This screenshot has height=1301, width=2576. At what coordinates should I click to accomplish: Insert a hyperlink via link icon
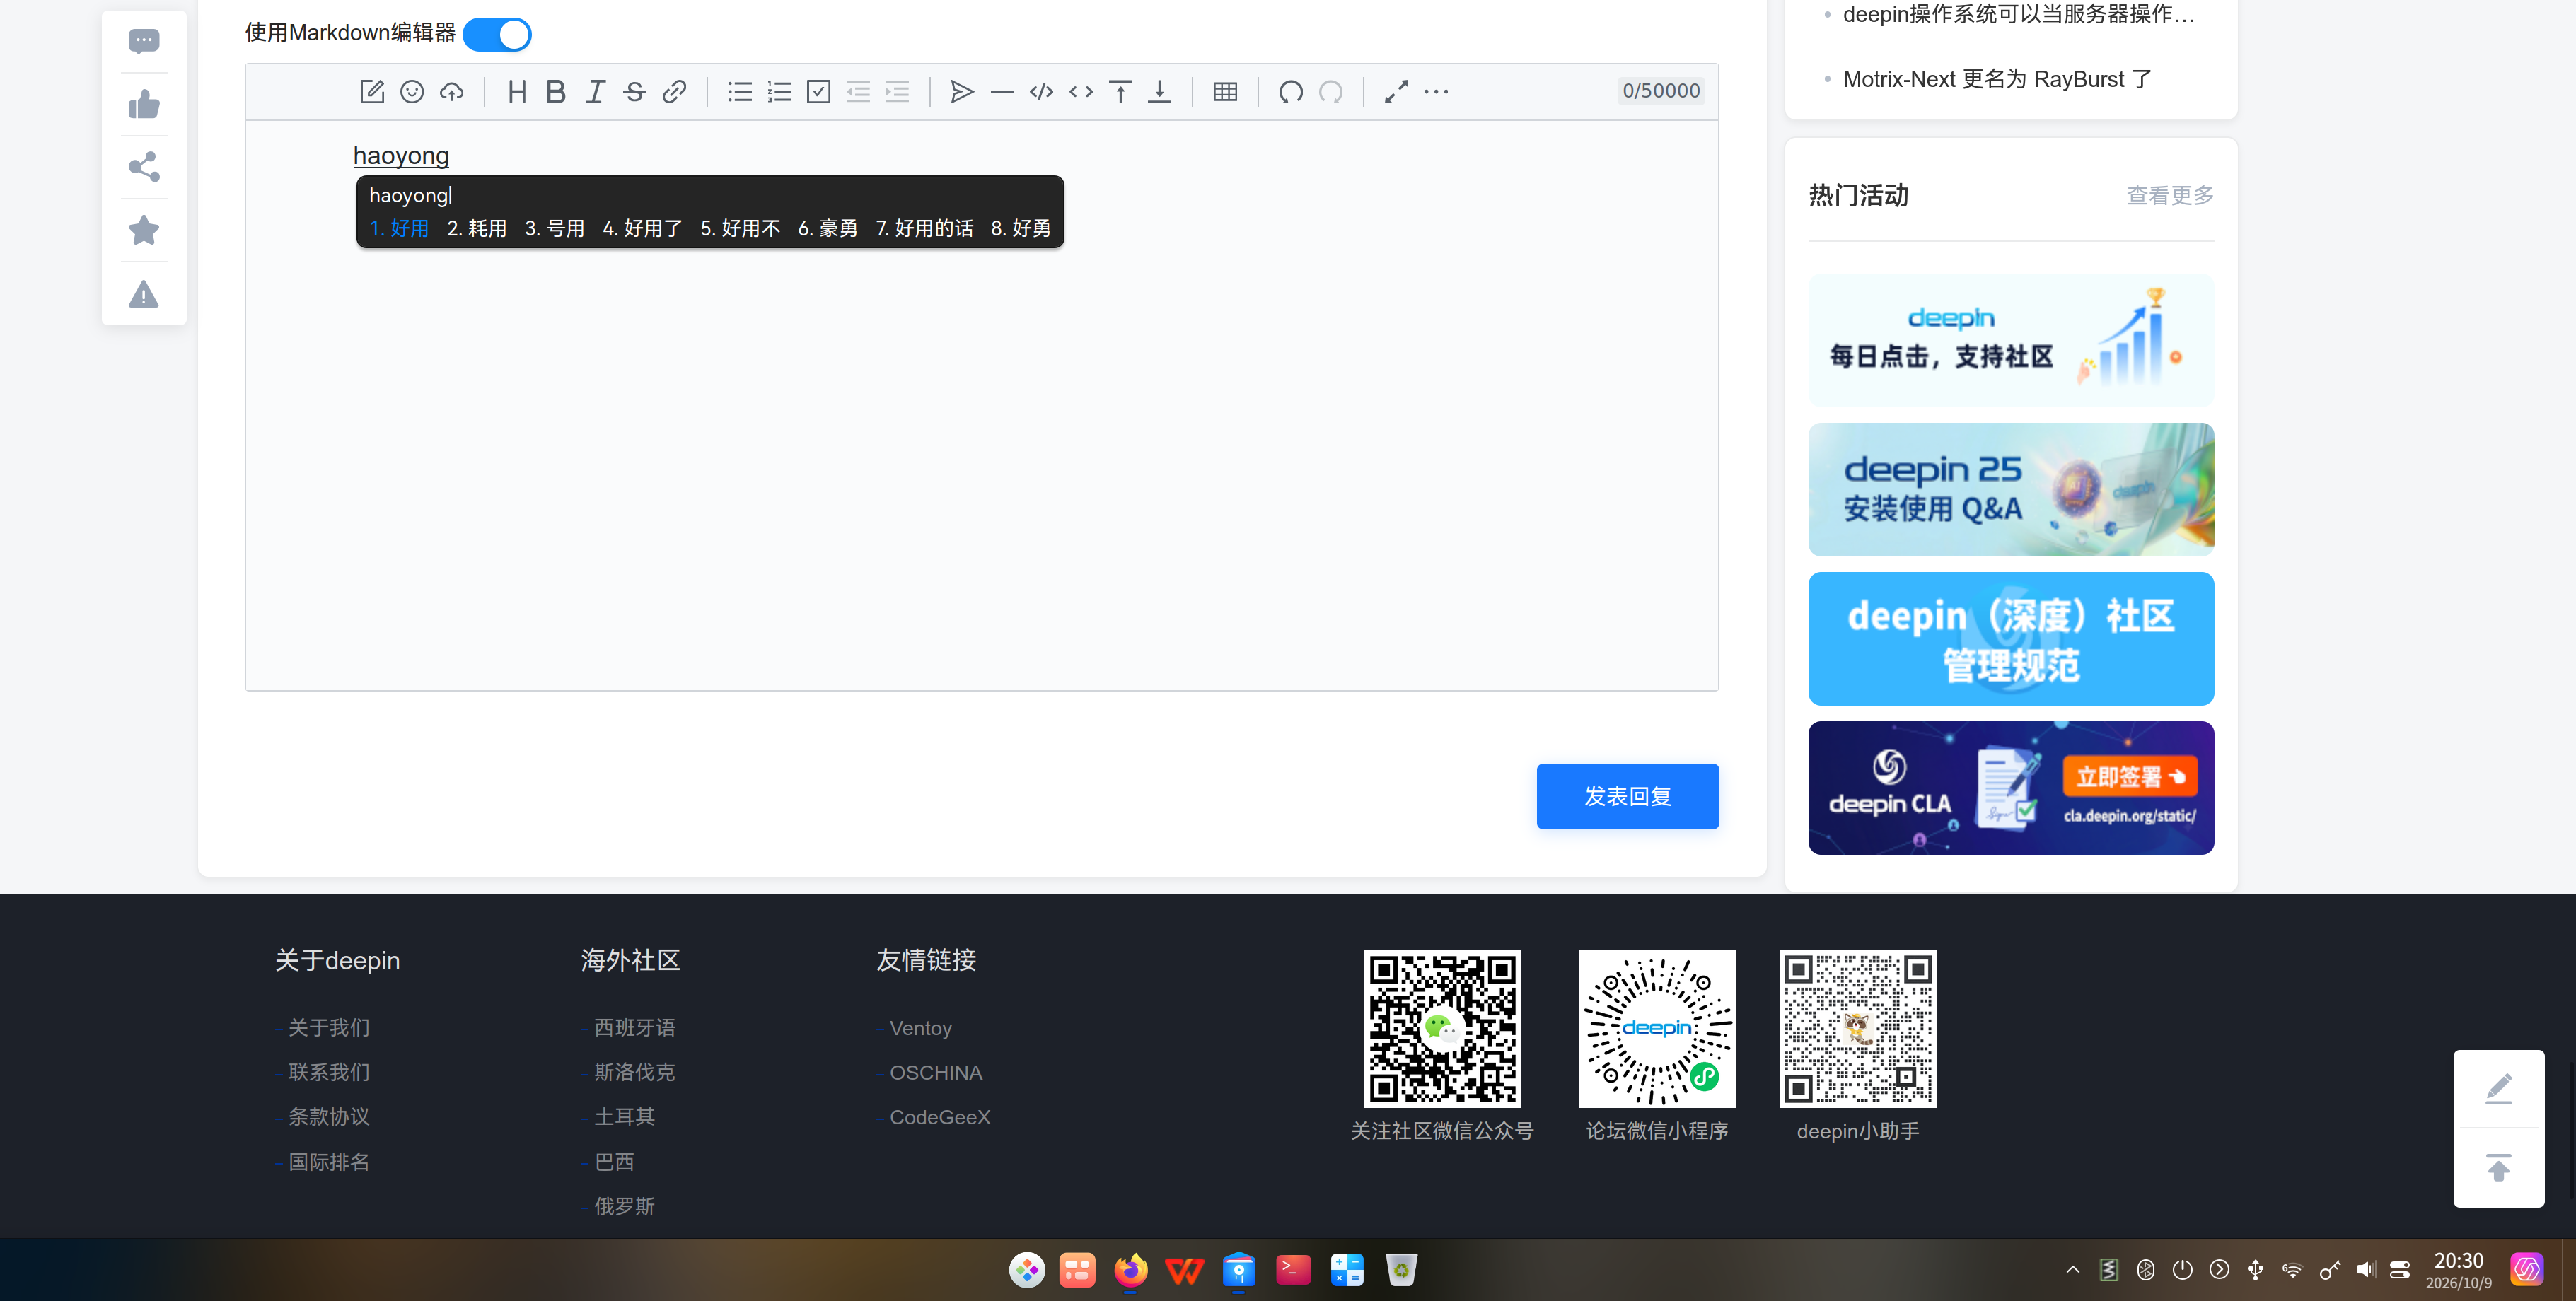tap(674, 92)
